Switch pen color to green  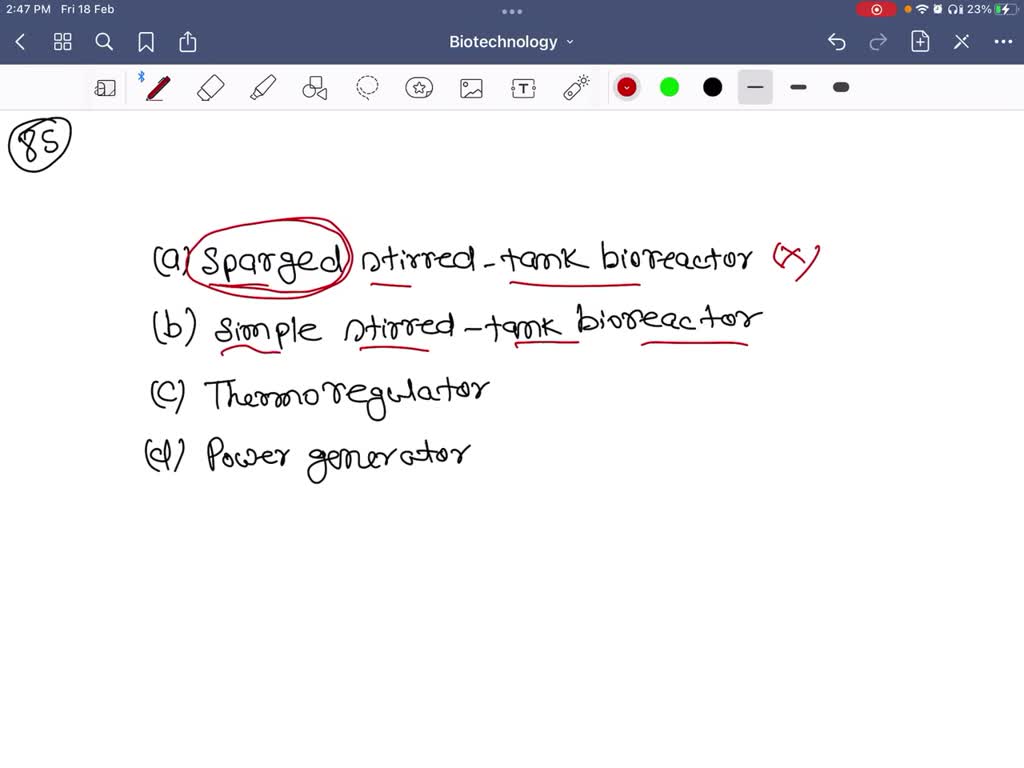click(668, 87)
